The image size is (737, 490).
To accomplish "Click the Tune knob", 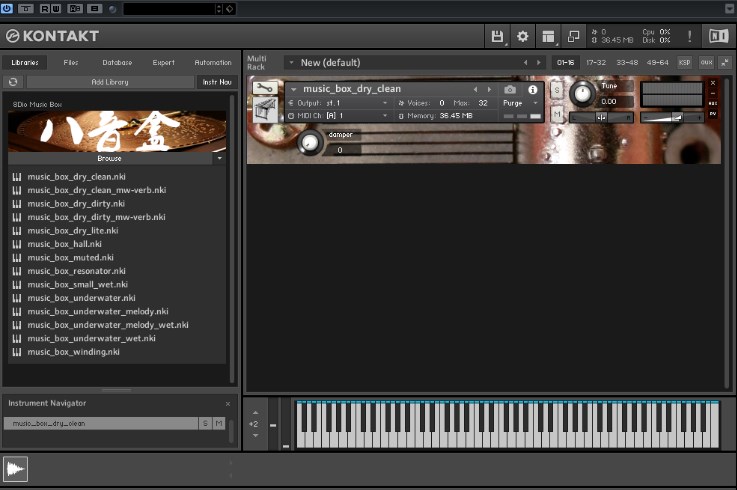I will 582,93.
